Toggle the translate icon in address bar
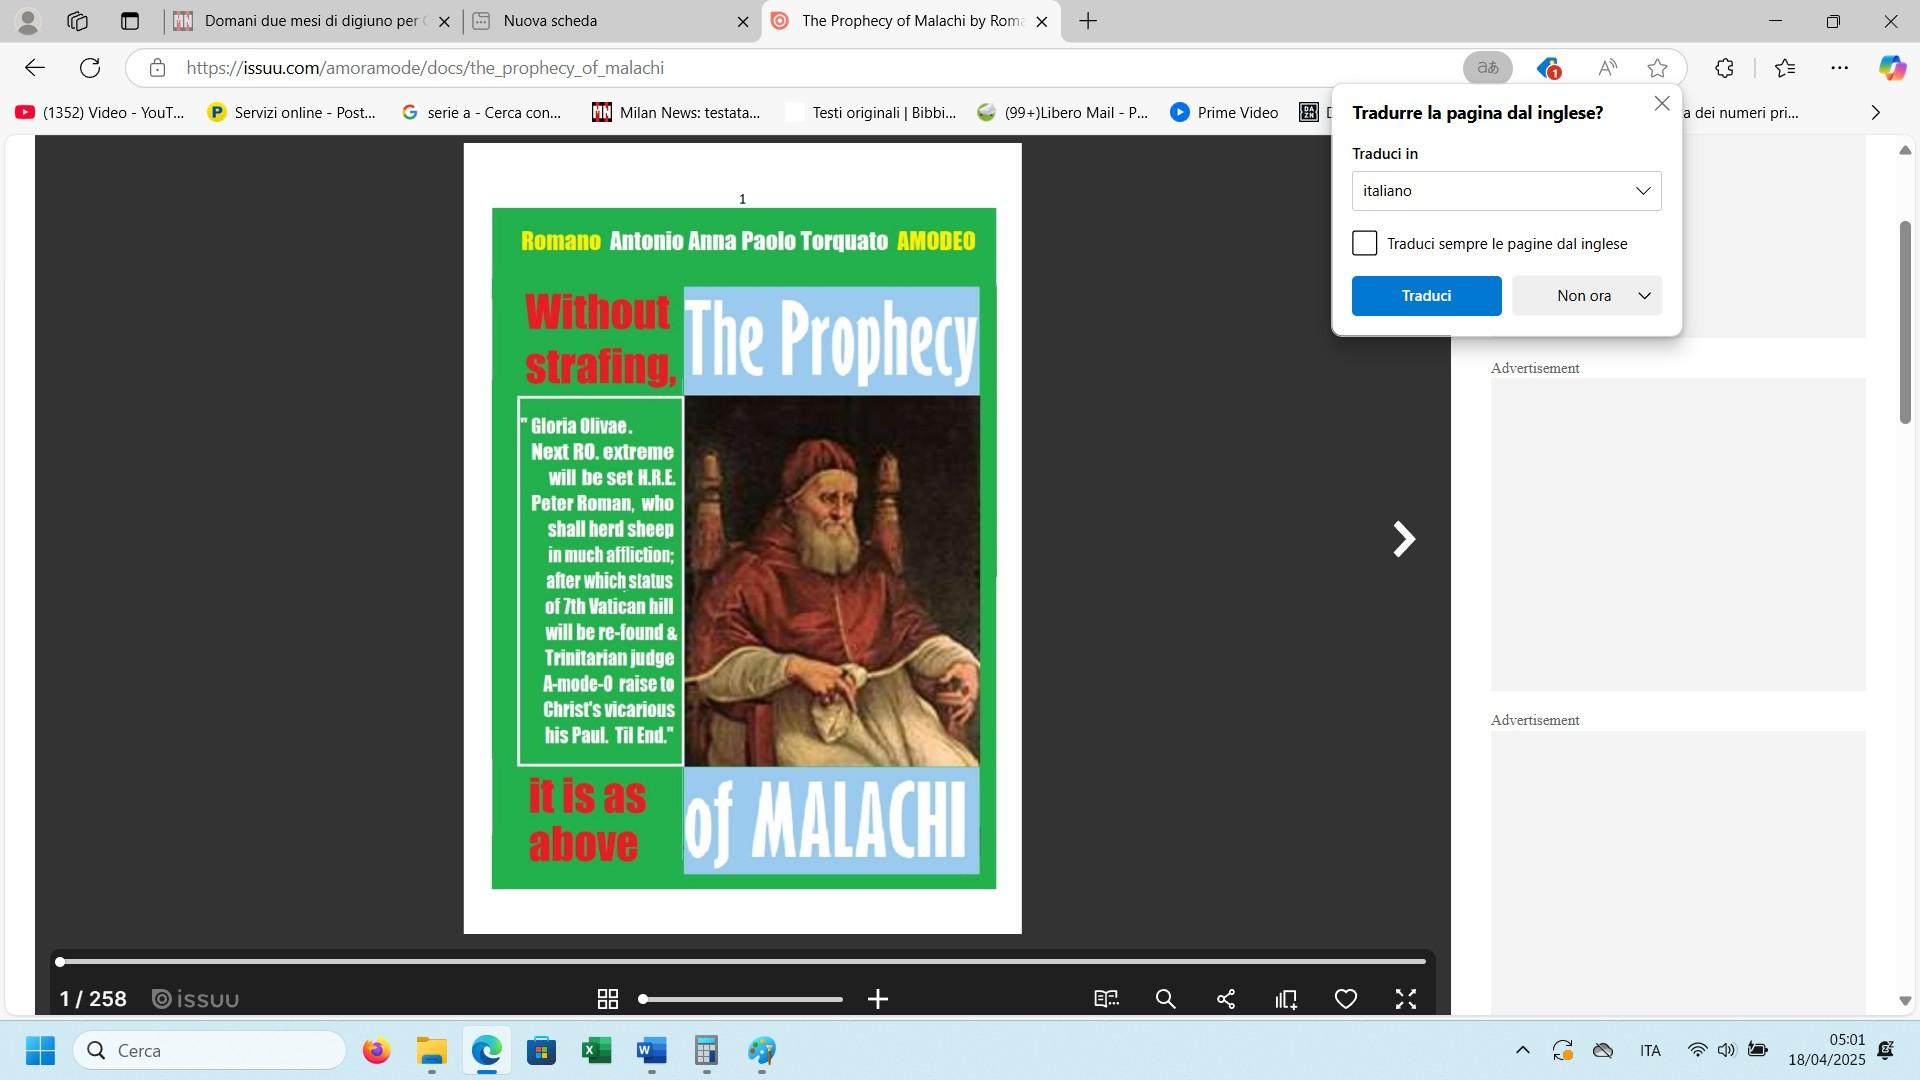The height and width of the screenshot is (1080, 1920). [1488, 68]
